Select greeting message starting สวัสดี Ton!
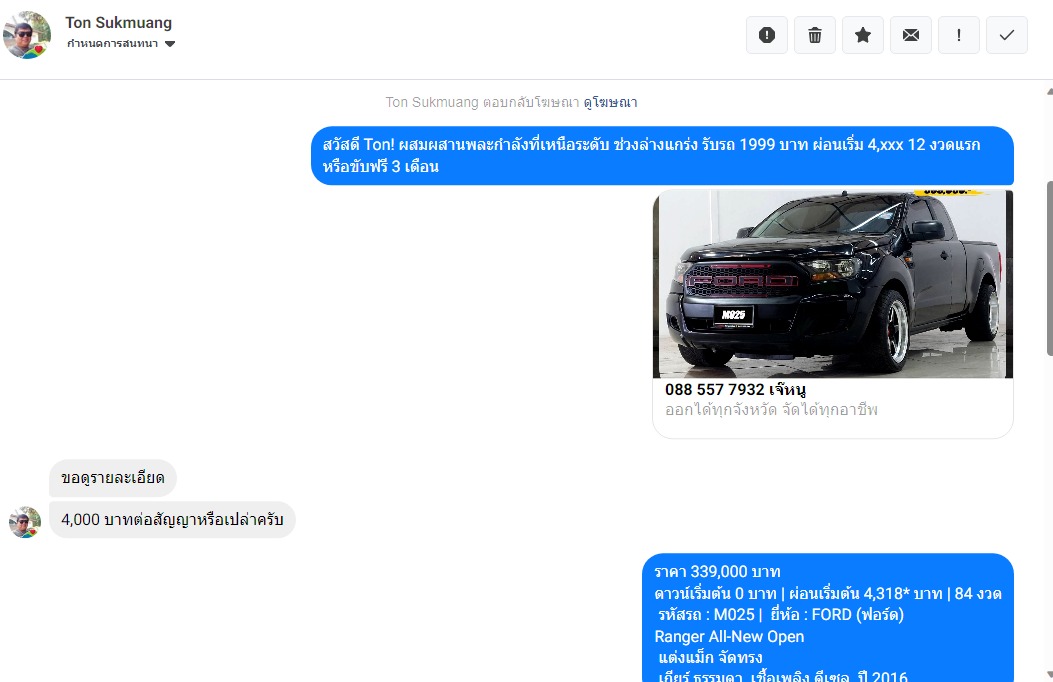 tap(662, 156)
